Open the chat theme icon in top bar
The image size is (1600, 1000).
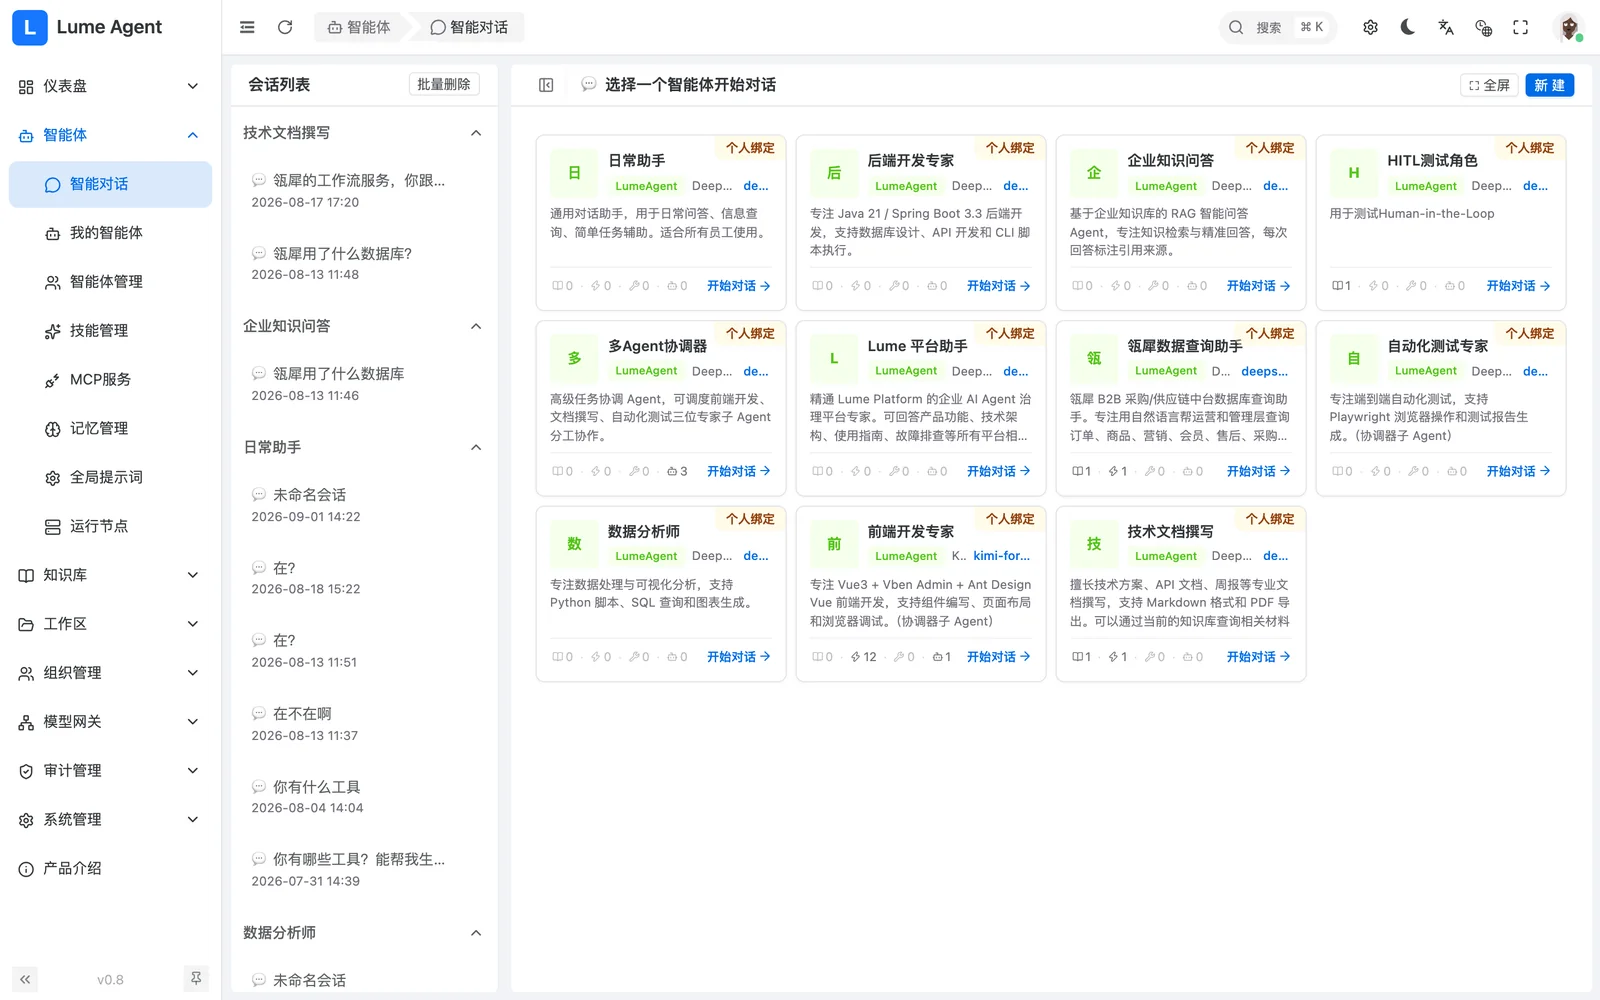pyautogui.click(x=1483, y=27)
